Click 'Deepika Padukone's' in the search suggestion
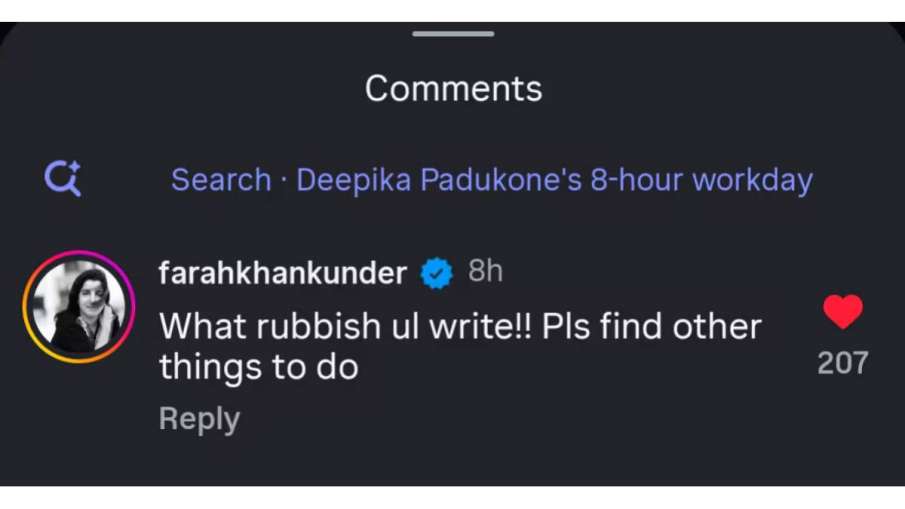The image size is (905, 509). tap(440, 180)
